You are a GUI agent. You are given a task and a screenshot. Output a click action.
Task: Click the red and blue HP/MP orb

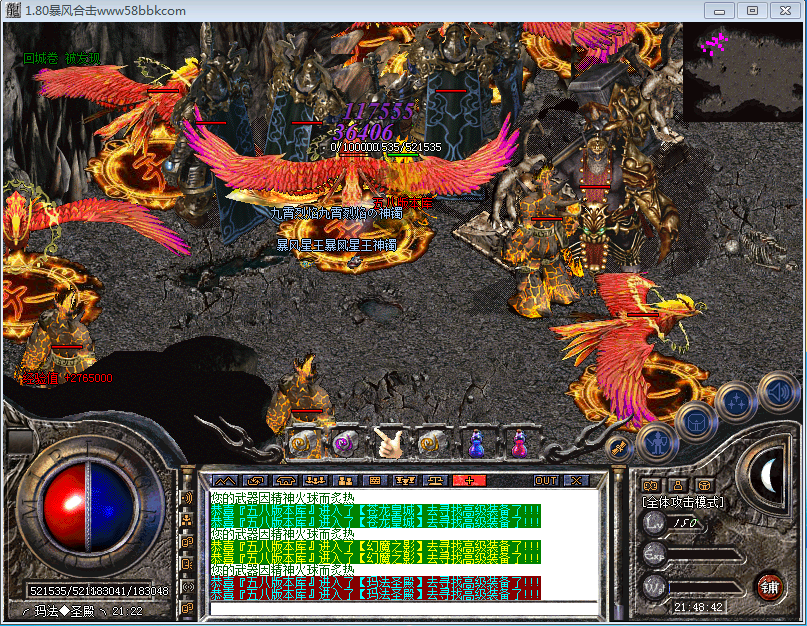(90, 507)
